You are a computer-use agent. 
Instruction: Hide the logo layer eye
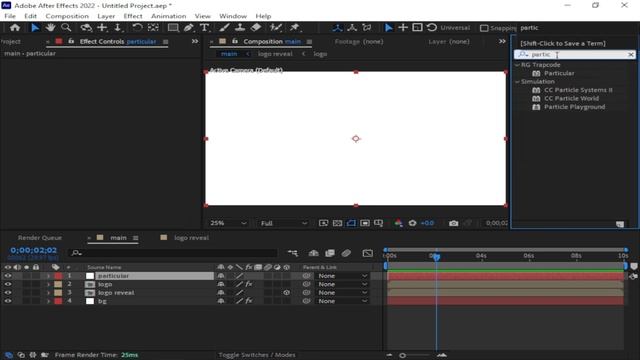[8, 284]
